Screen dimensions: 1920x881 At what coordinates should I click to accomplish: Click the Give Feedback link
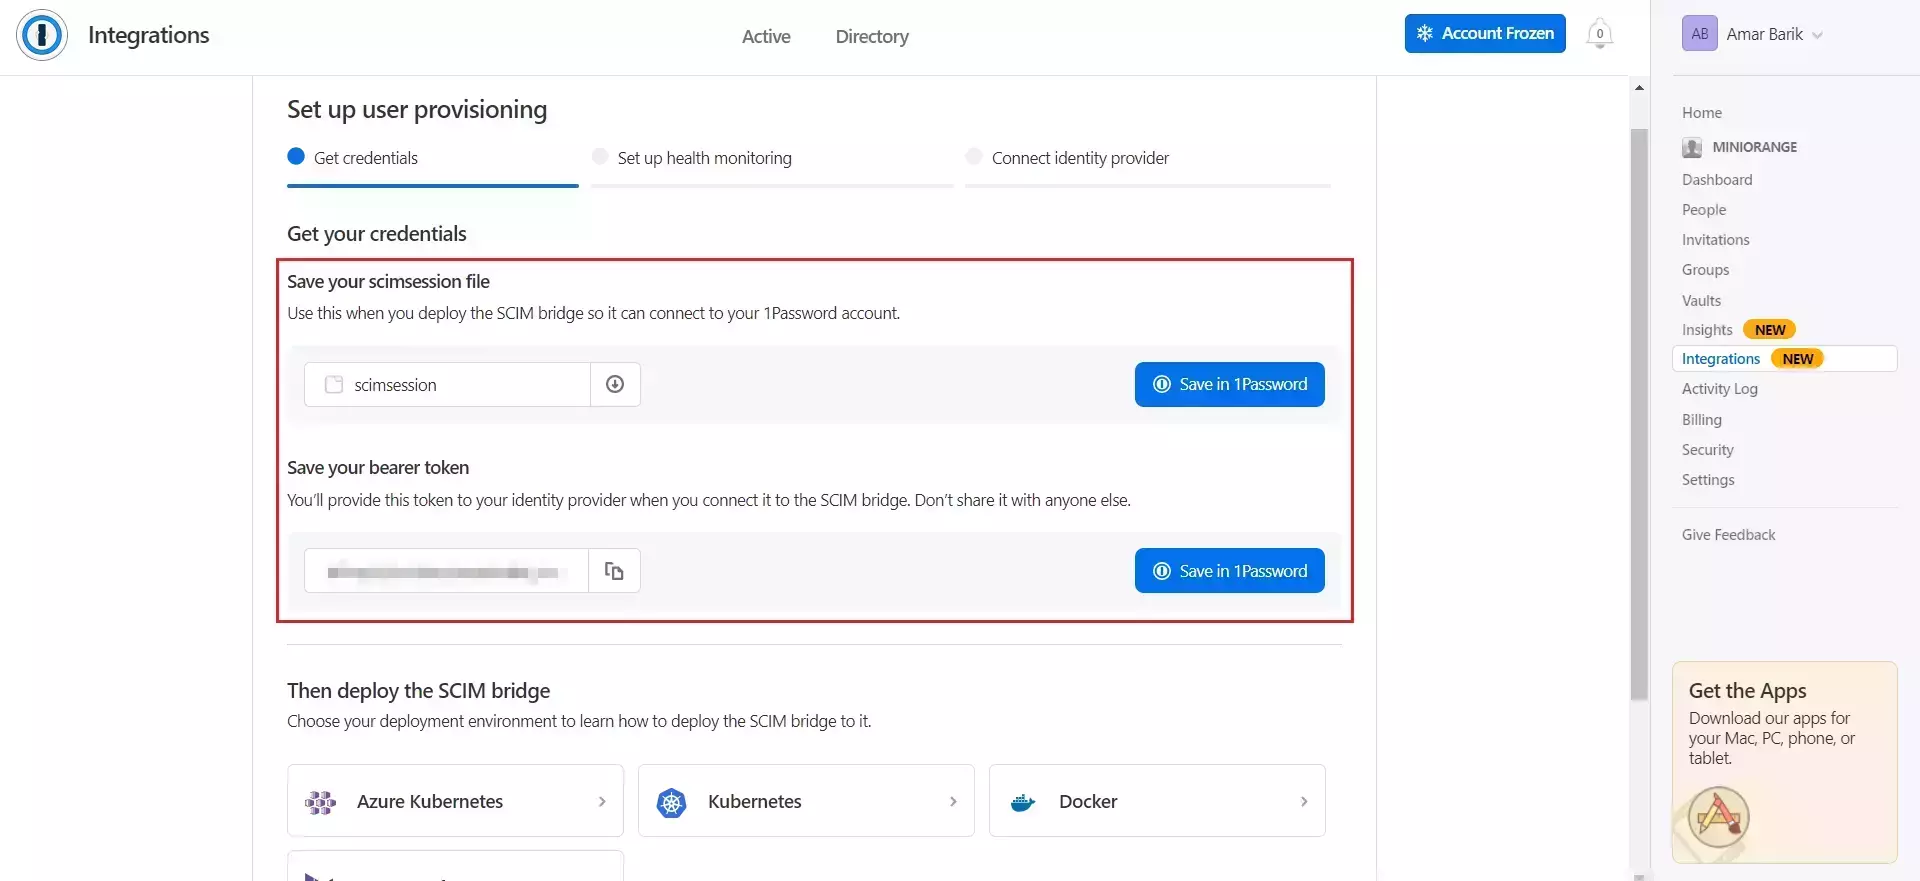point(1728,535)
